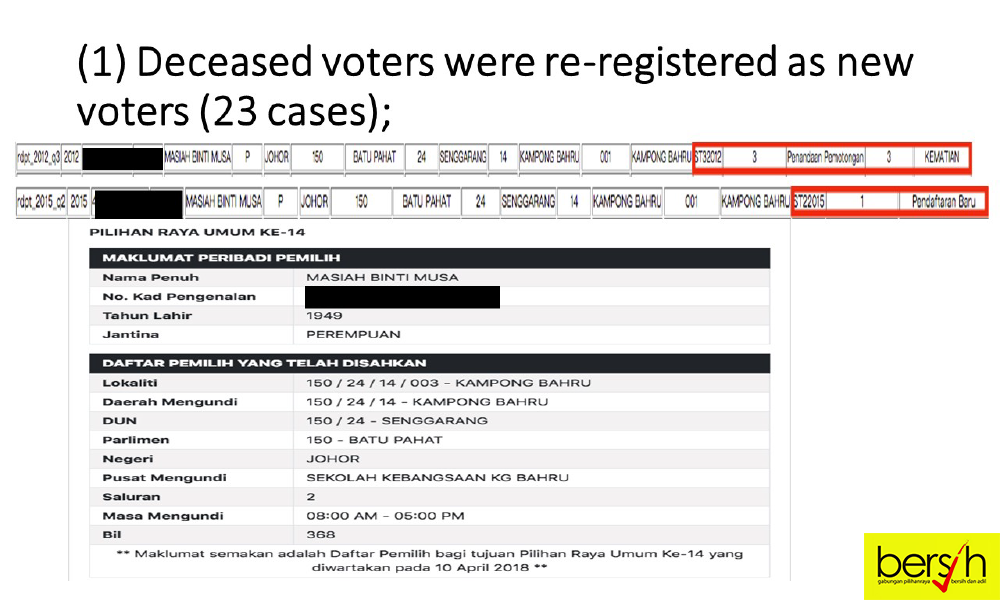Screen dimensions: 1000x600
Task: Click the Bersih logo in the corner
Action: (931, 566)
